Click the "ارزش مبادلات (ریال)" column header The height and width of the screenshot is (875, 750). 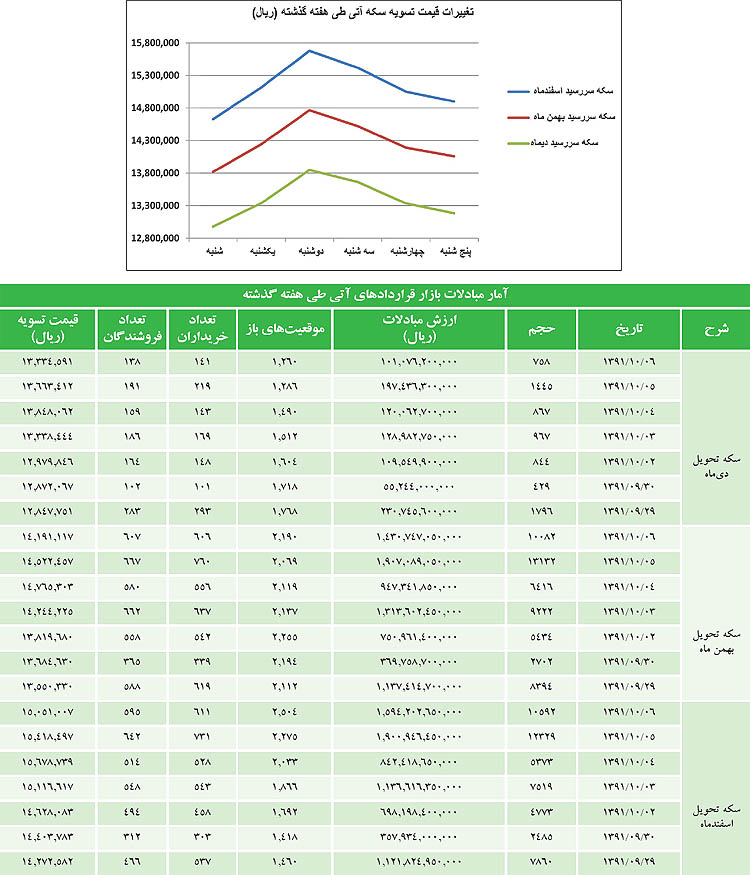point(419,329)
